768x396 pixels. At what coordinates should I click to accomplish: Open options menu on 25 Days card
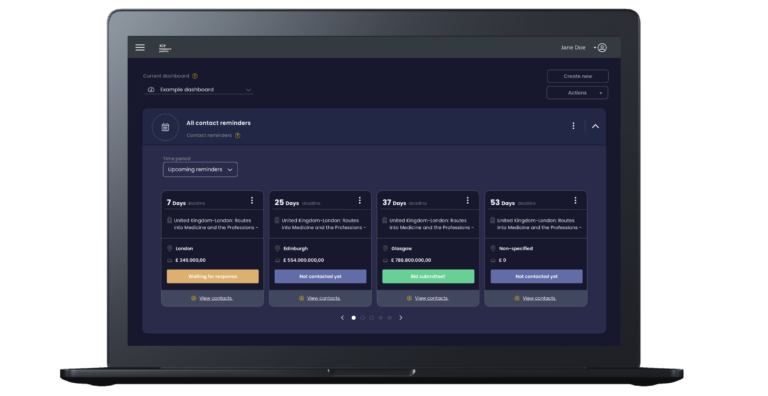pos(360,200)
